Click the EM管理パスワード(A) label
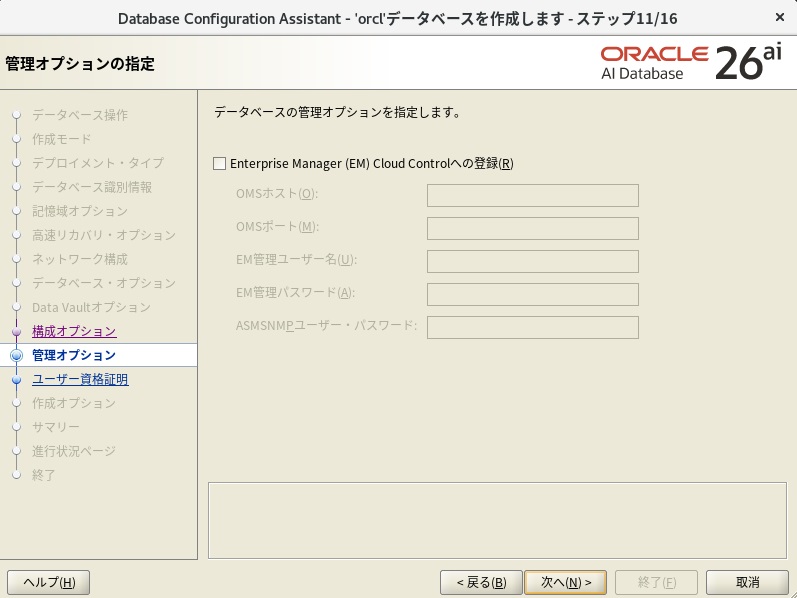Screen dimensions: 797x598 (295, 293)
